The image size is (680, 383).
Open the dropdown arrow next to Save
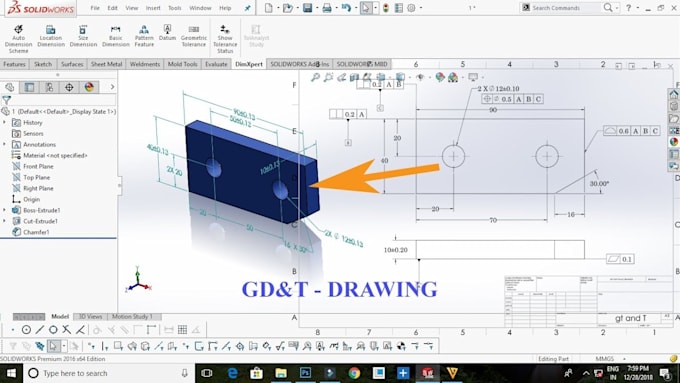[x=317, y=8]
